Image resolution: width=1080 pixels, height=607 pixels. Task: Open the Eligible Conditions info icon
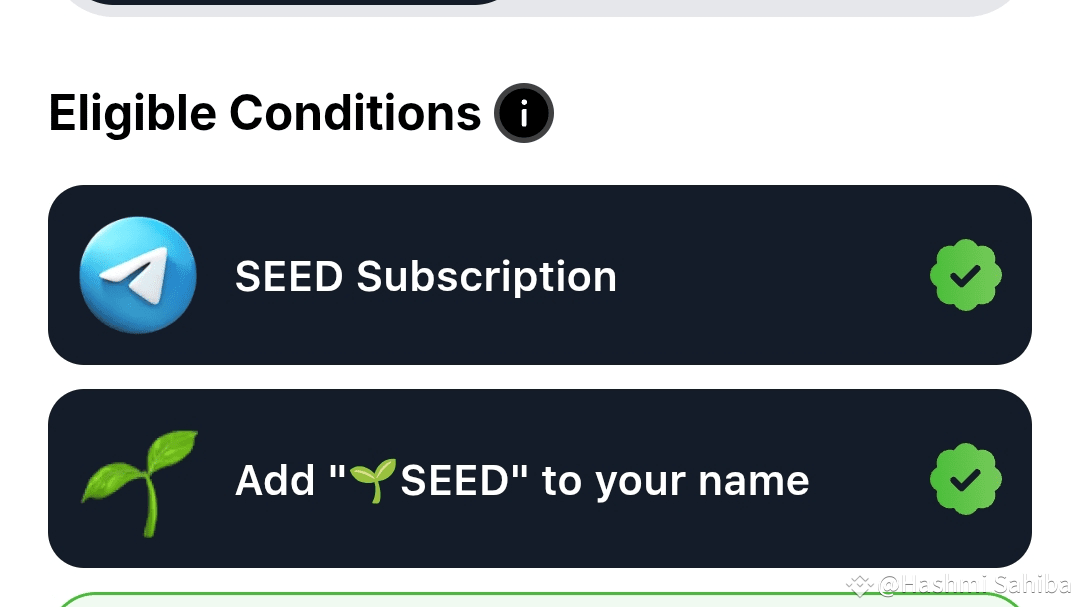pos(524,113)
